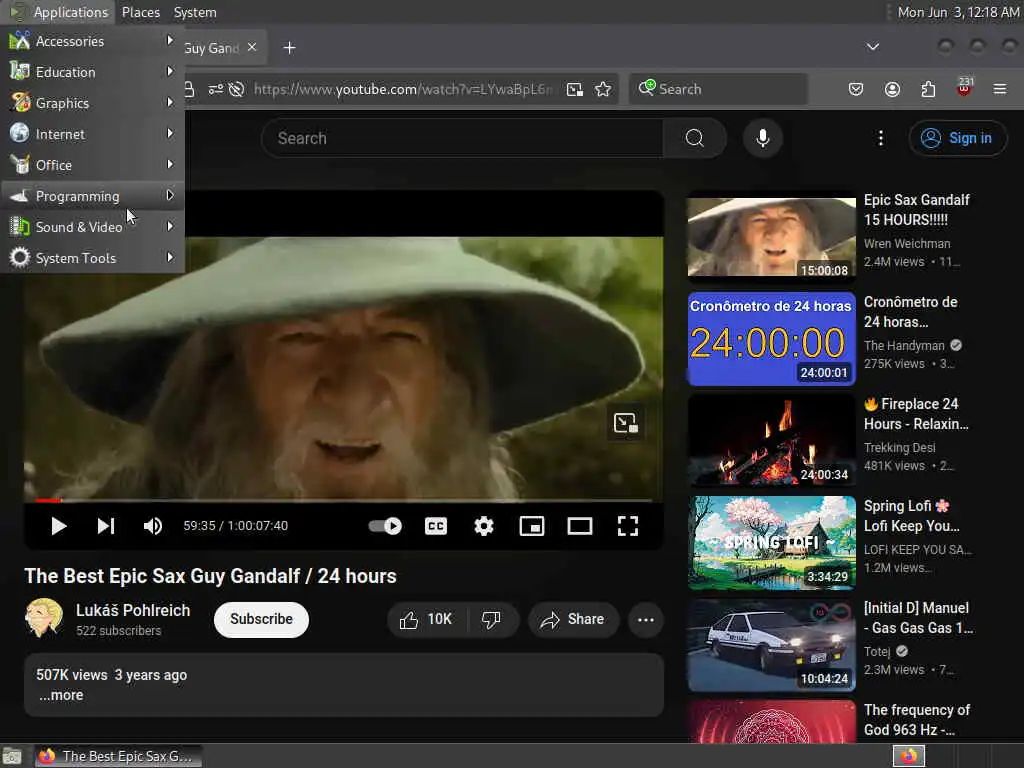Enable miniplayer mode
The image size is (1024, 768).
click(532, 526)
